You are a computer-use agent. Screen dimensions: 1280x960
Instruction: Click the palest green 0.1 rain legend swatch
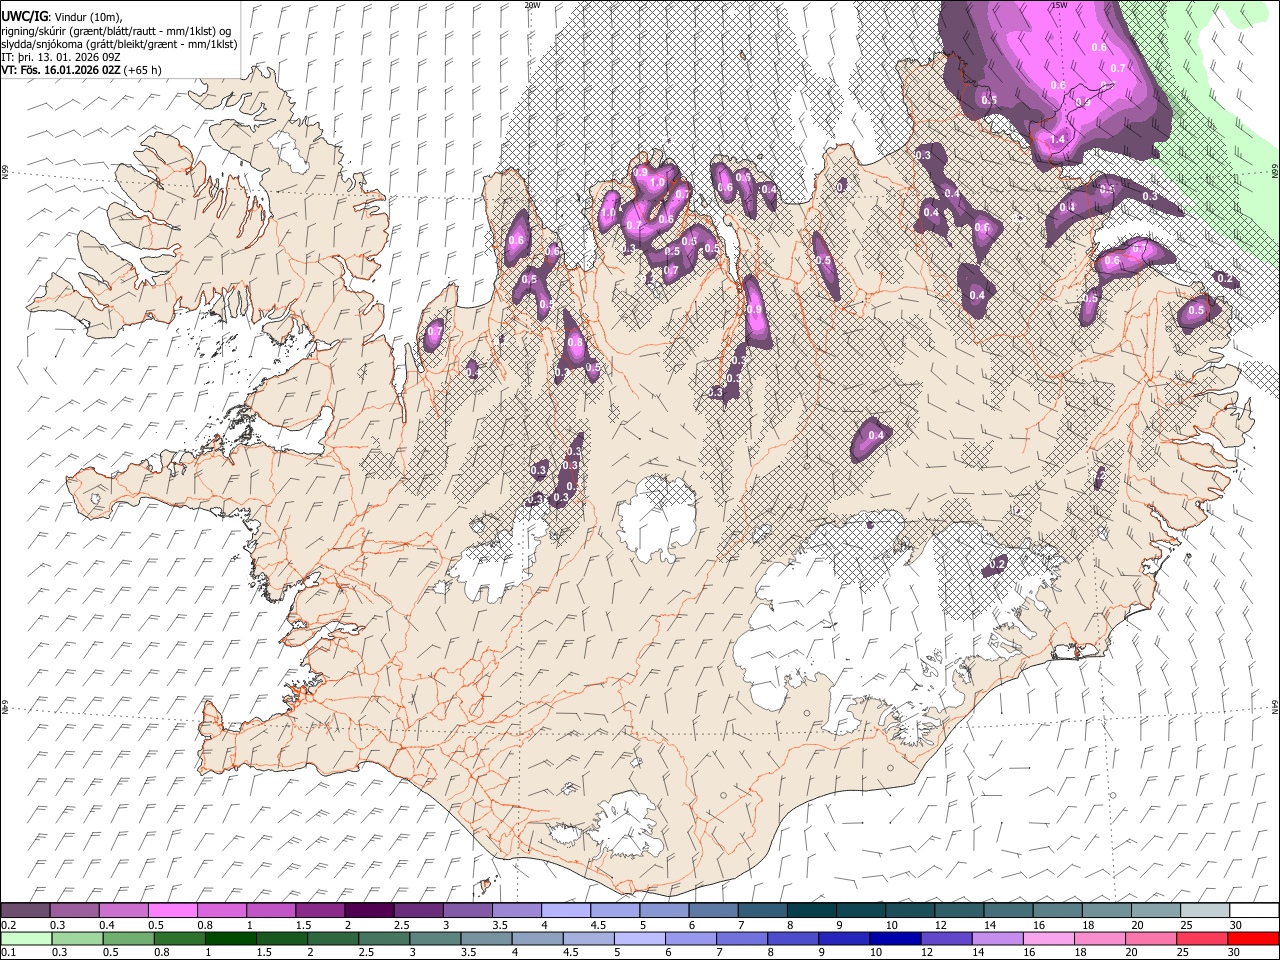[x=25, y=938]
